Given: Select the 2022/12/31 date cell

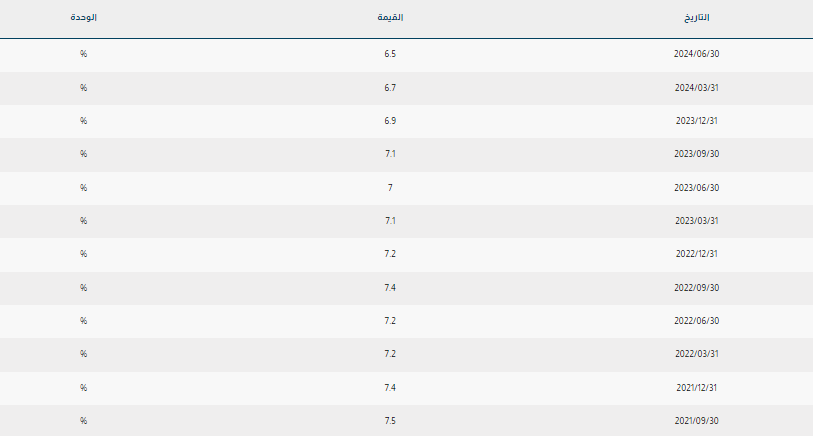Looking at the screenshot, I should pyautogui.click(x=697, y=254).
